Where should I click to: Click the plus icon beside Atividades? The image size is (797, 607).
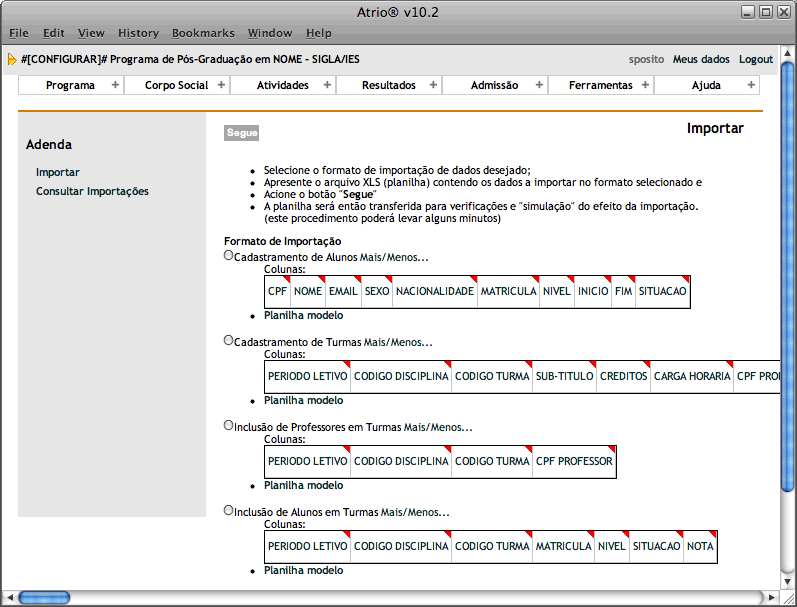click(x=327, y=85)
